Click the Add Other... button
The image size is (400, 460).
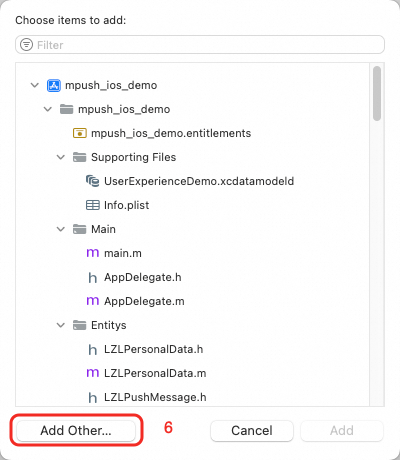76,430
